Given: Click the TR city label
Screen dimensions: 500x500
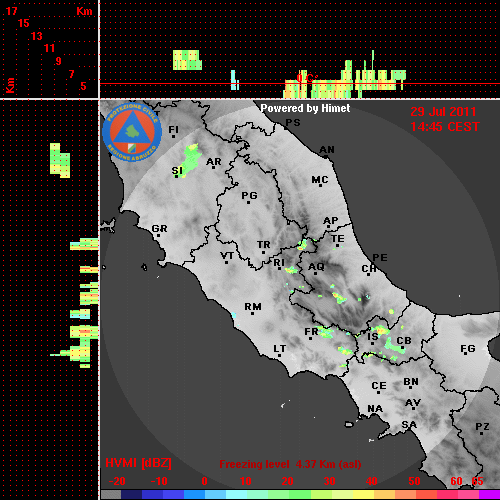Looking at the screenshot, I should pos(263,245).
